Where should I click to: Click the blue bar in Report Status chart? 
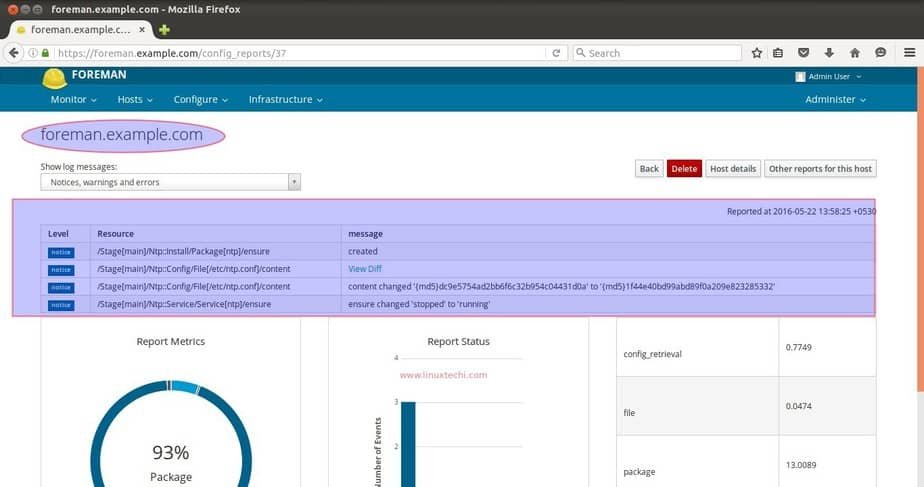click(x=408, y=445)
